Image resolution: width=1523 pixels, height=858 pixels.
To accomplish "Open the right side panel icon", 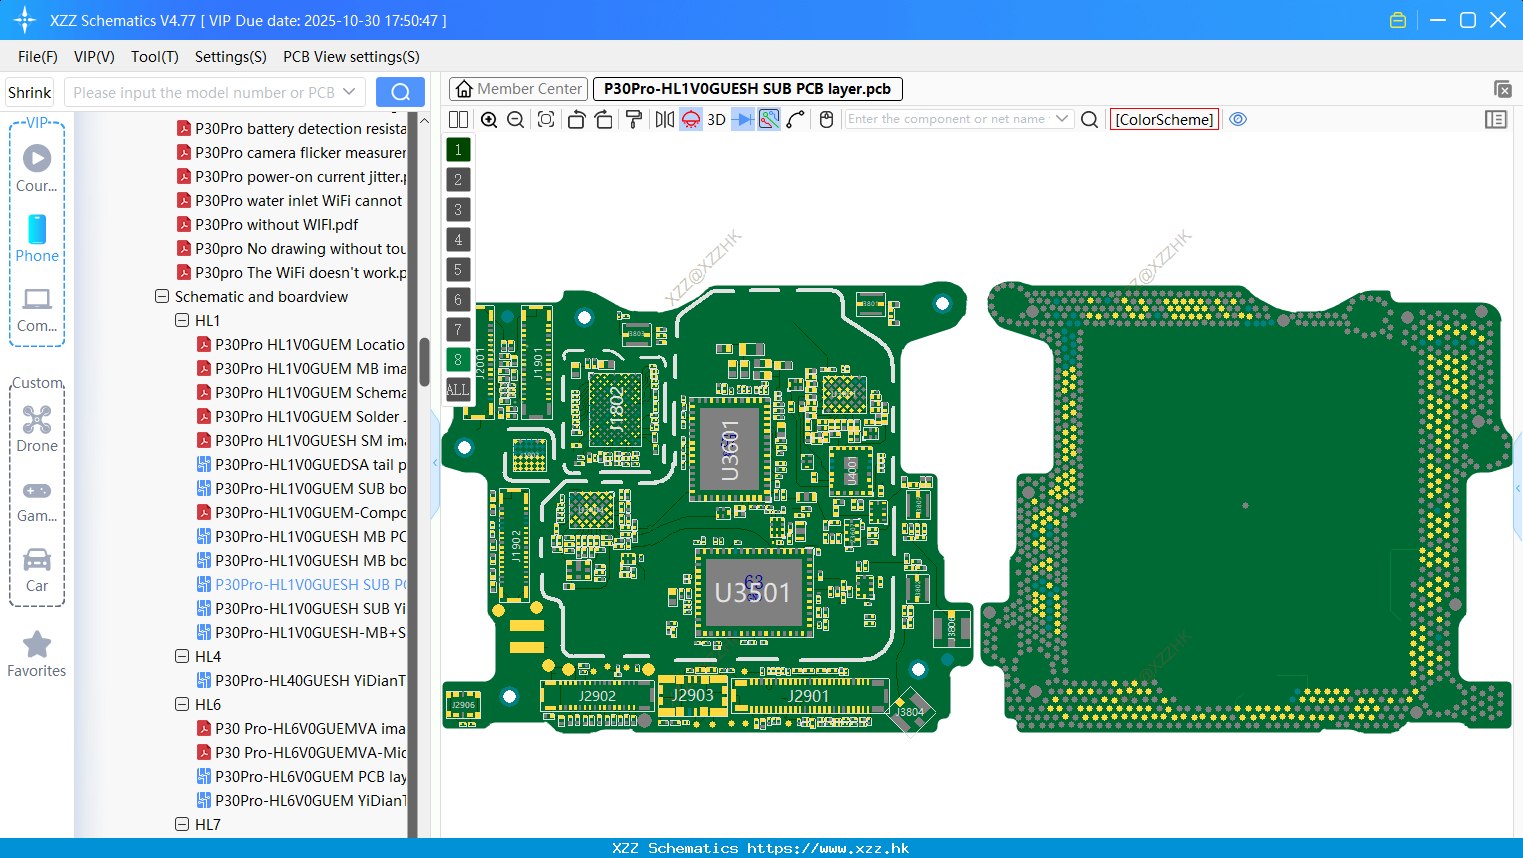I will 1496,119.
